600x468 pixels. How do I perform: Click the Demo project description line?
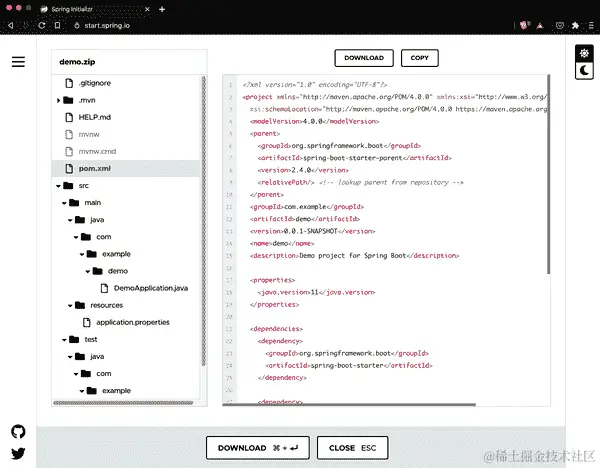[x=355, y=255]
